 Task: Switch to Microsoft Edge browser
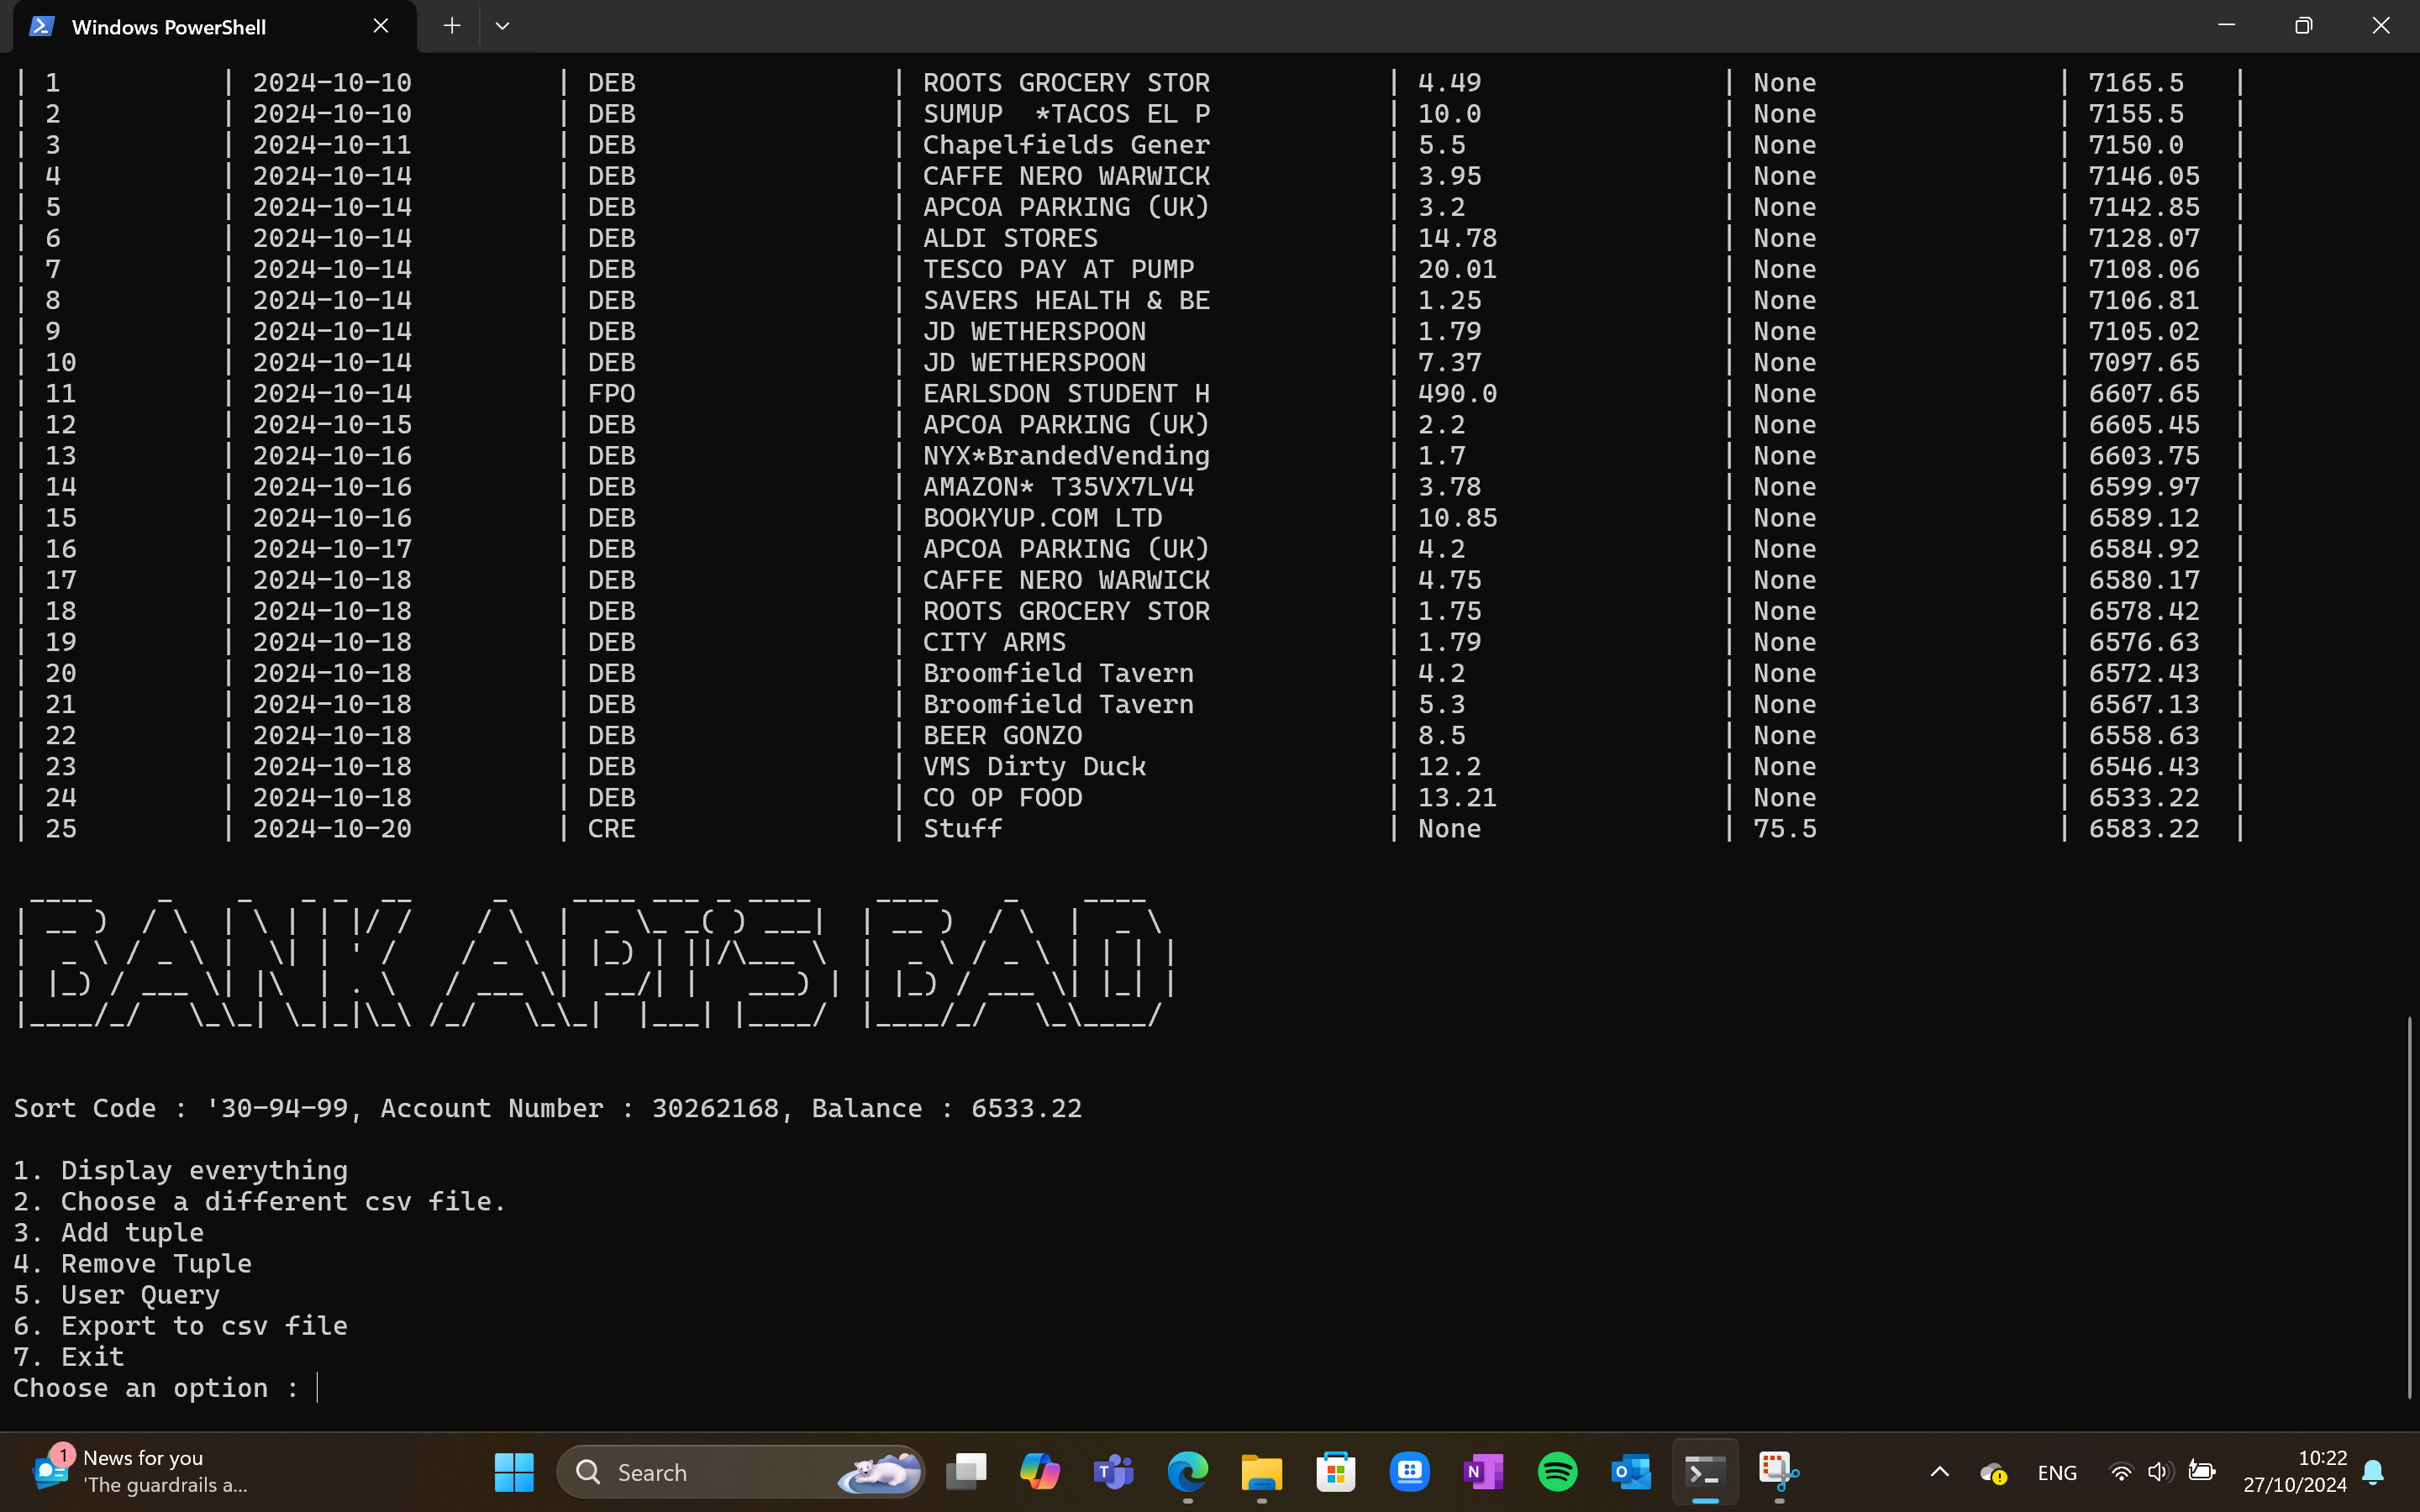pos(1187,1472)
